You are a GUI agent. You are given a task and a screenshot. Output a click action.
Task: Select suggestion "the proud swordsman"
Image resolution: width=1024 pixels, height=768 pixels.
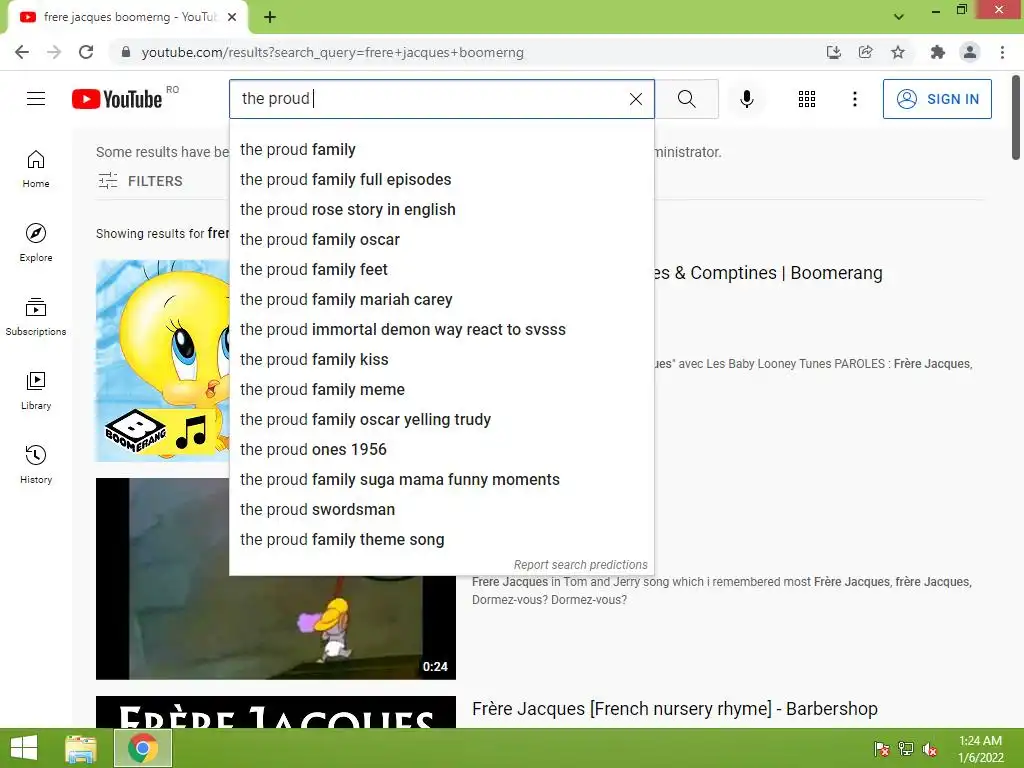(441, 510)
